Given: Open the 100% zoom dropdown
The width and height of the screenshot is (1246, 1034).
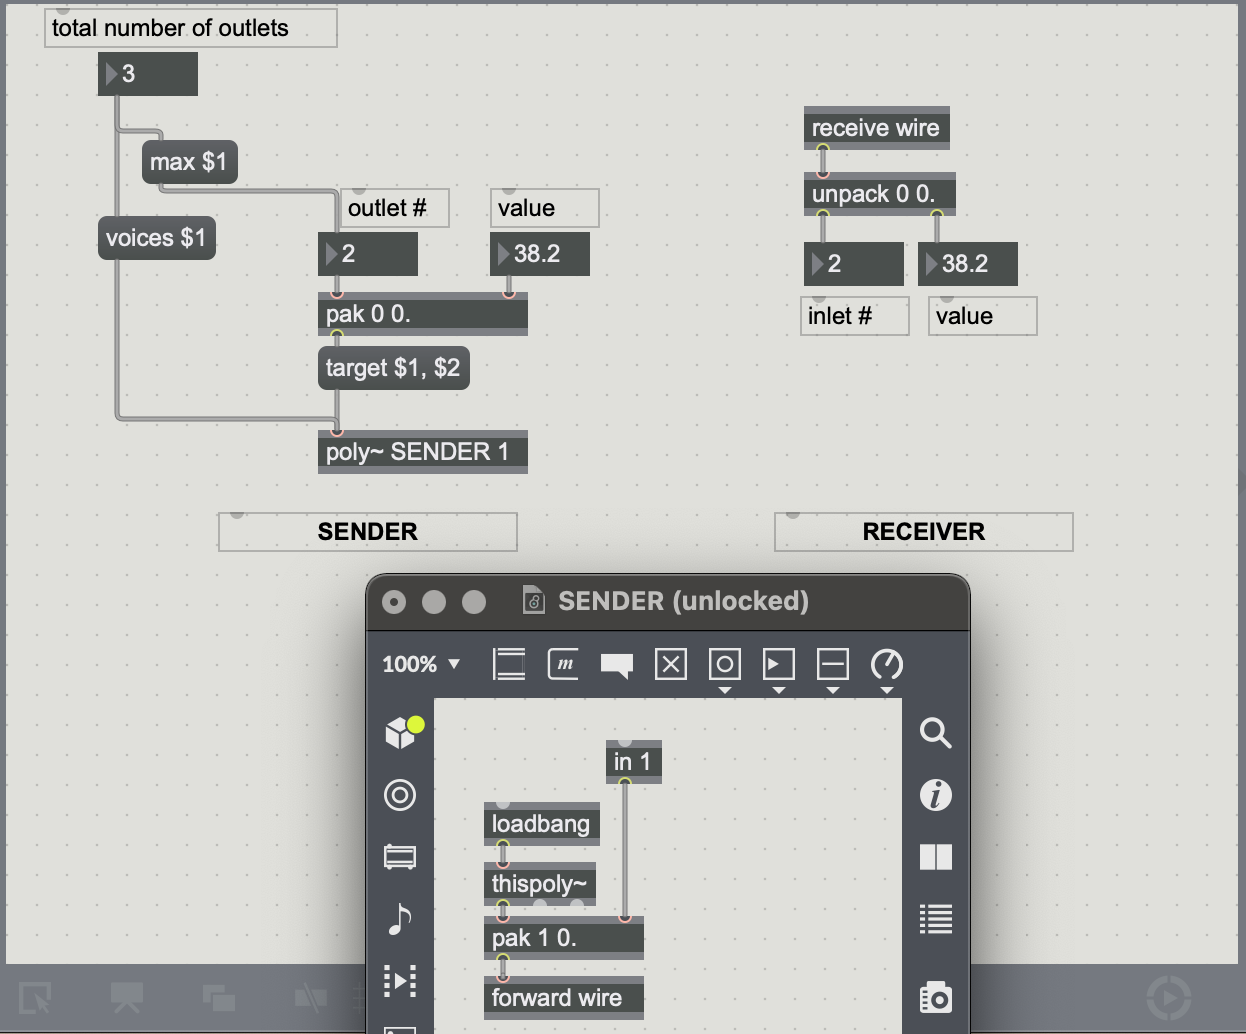Looking at the screenshot, I should pyautogui.click(x=421, y=664).
